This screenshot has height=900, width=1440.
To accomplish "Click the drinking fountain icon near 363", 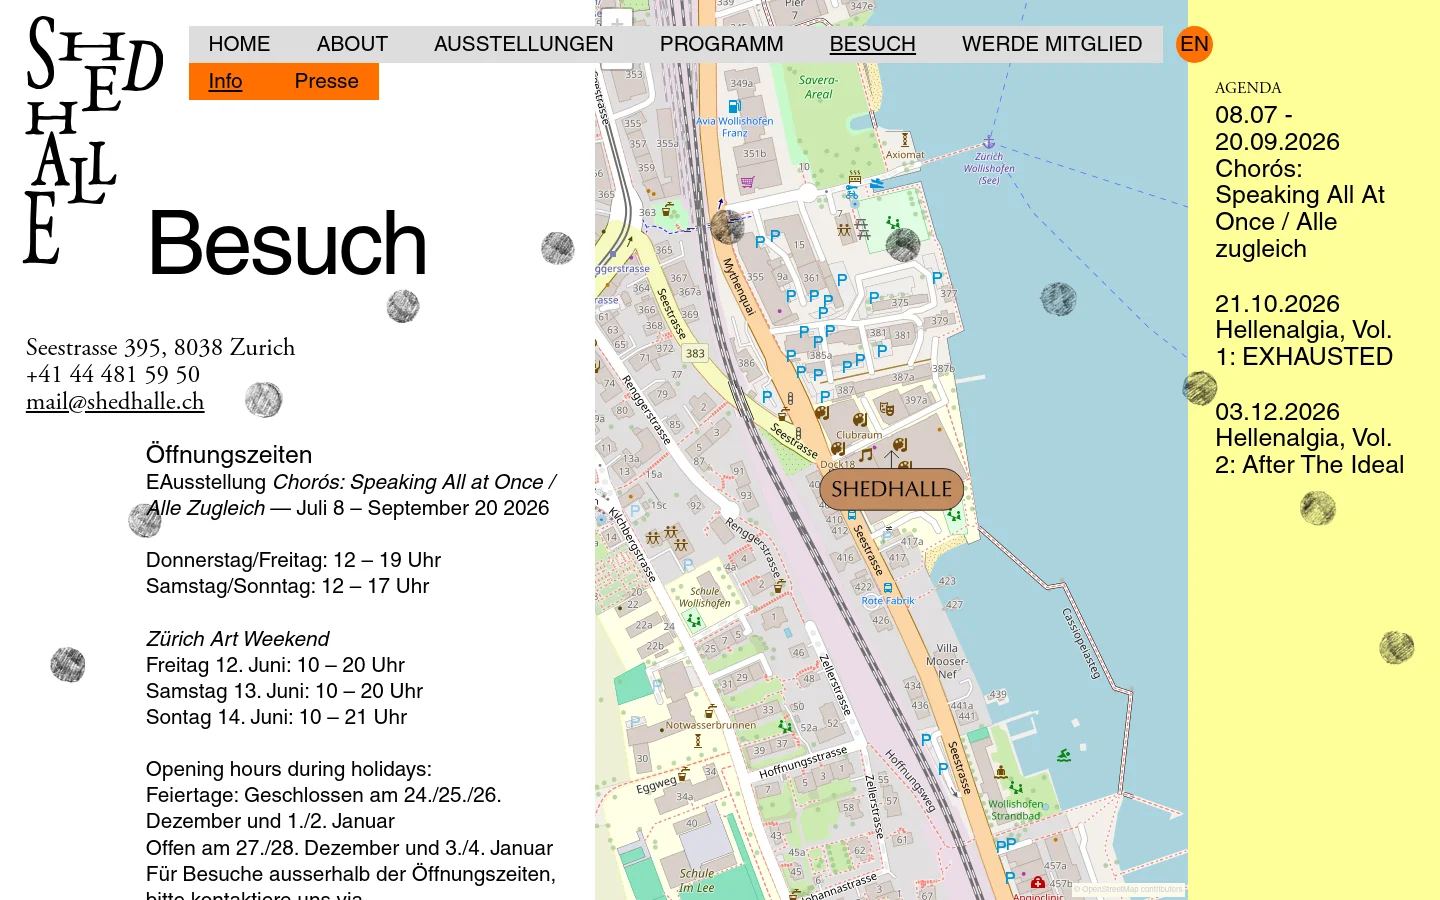I will [667, 209].
